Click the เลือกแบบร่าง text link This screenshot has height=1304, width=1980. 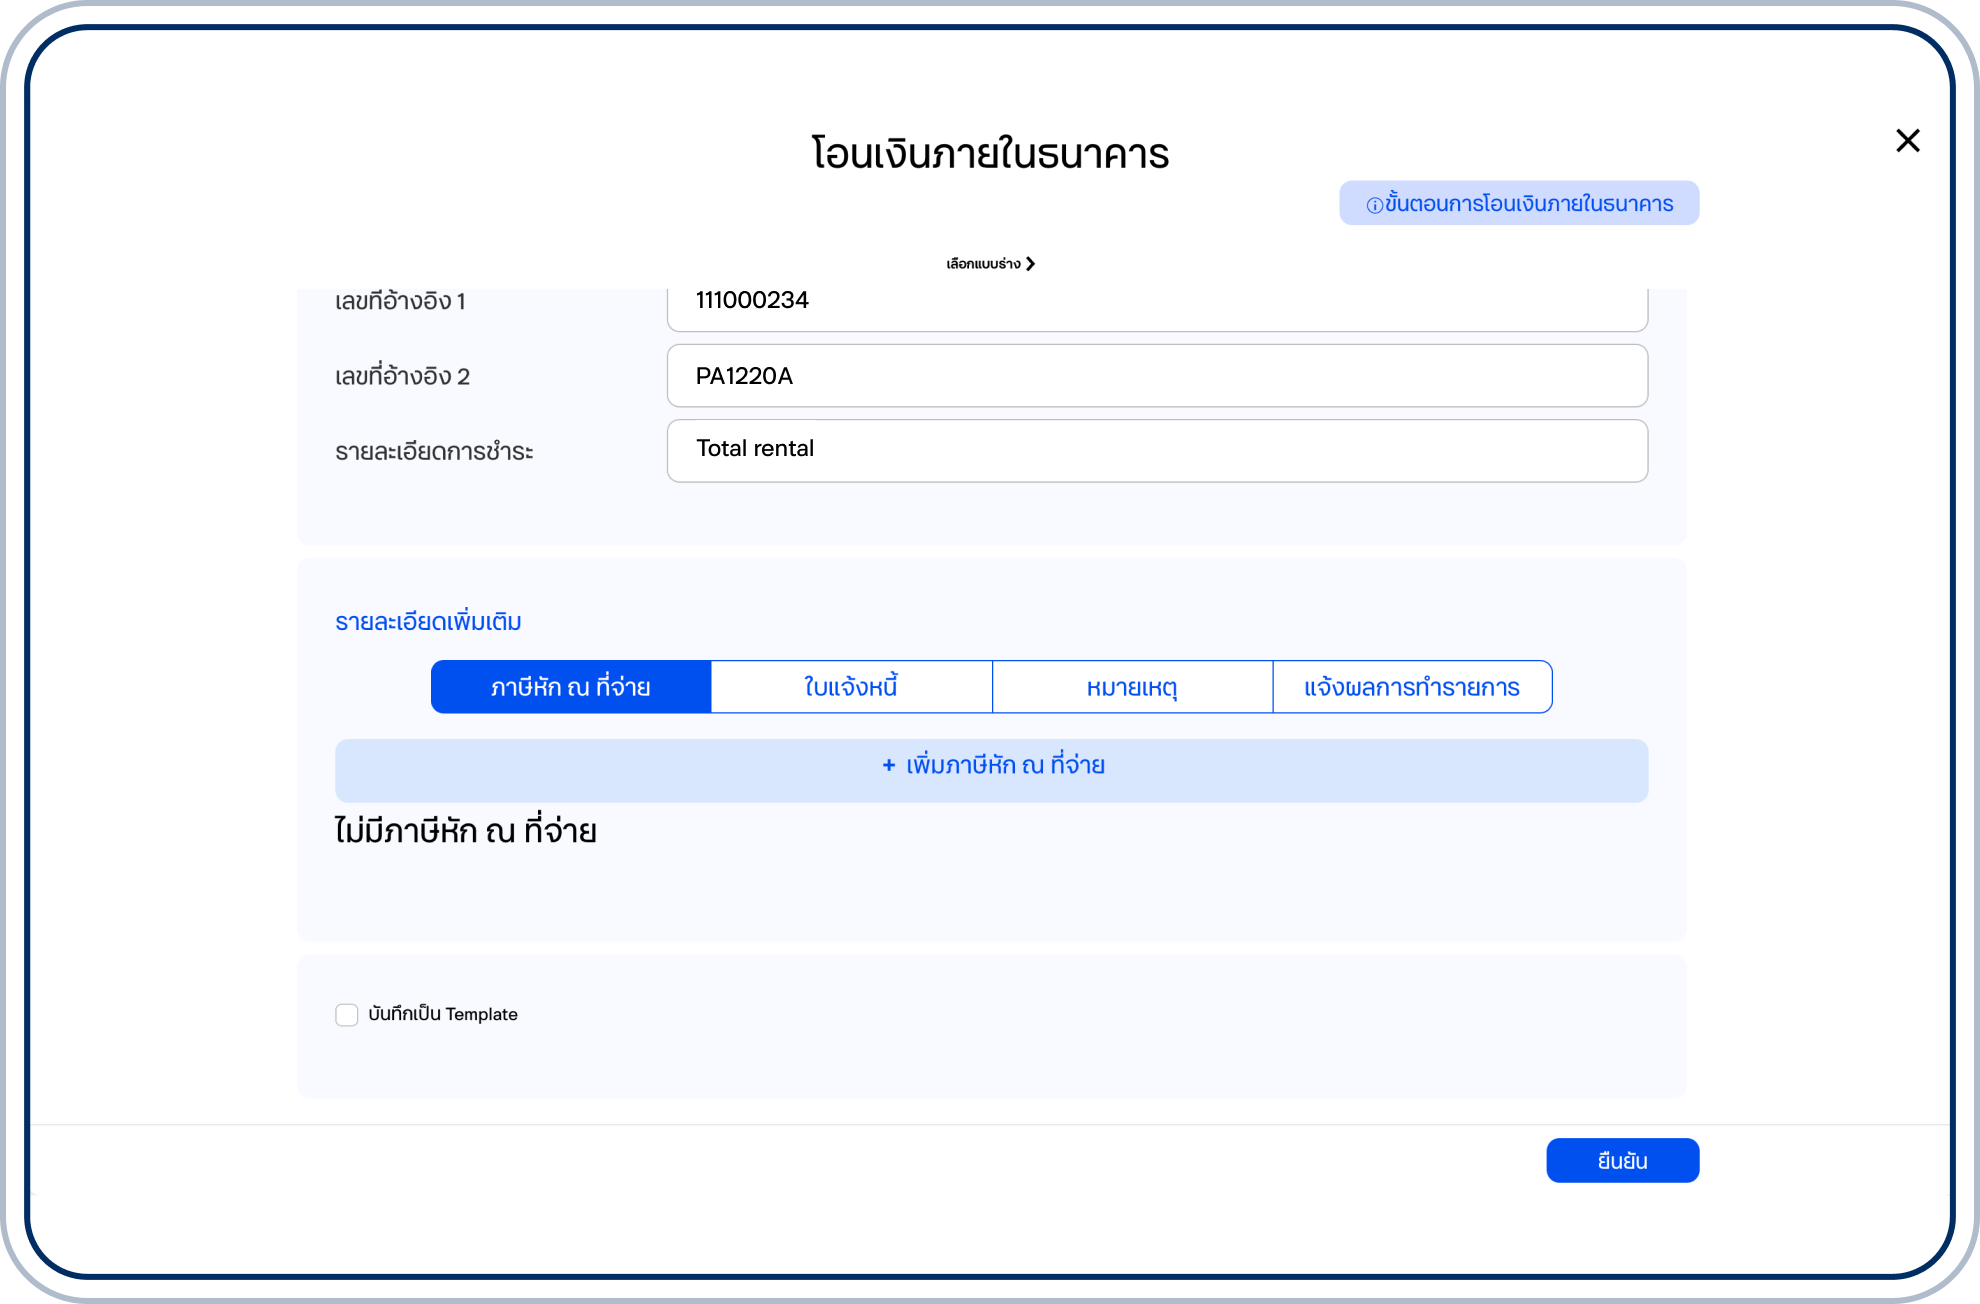pyautogui.click(x=983, y=264)
